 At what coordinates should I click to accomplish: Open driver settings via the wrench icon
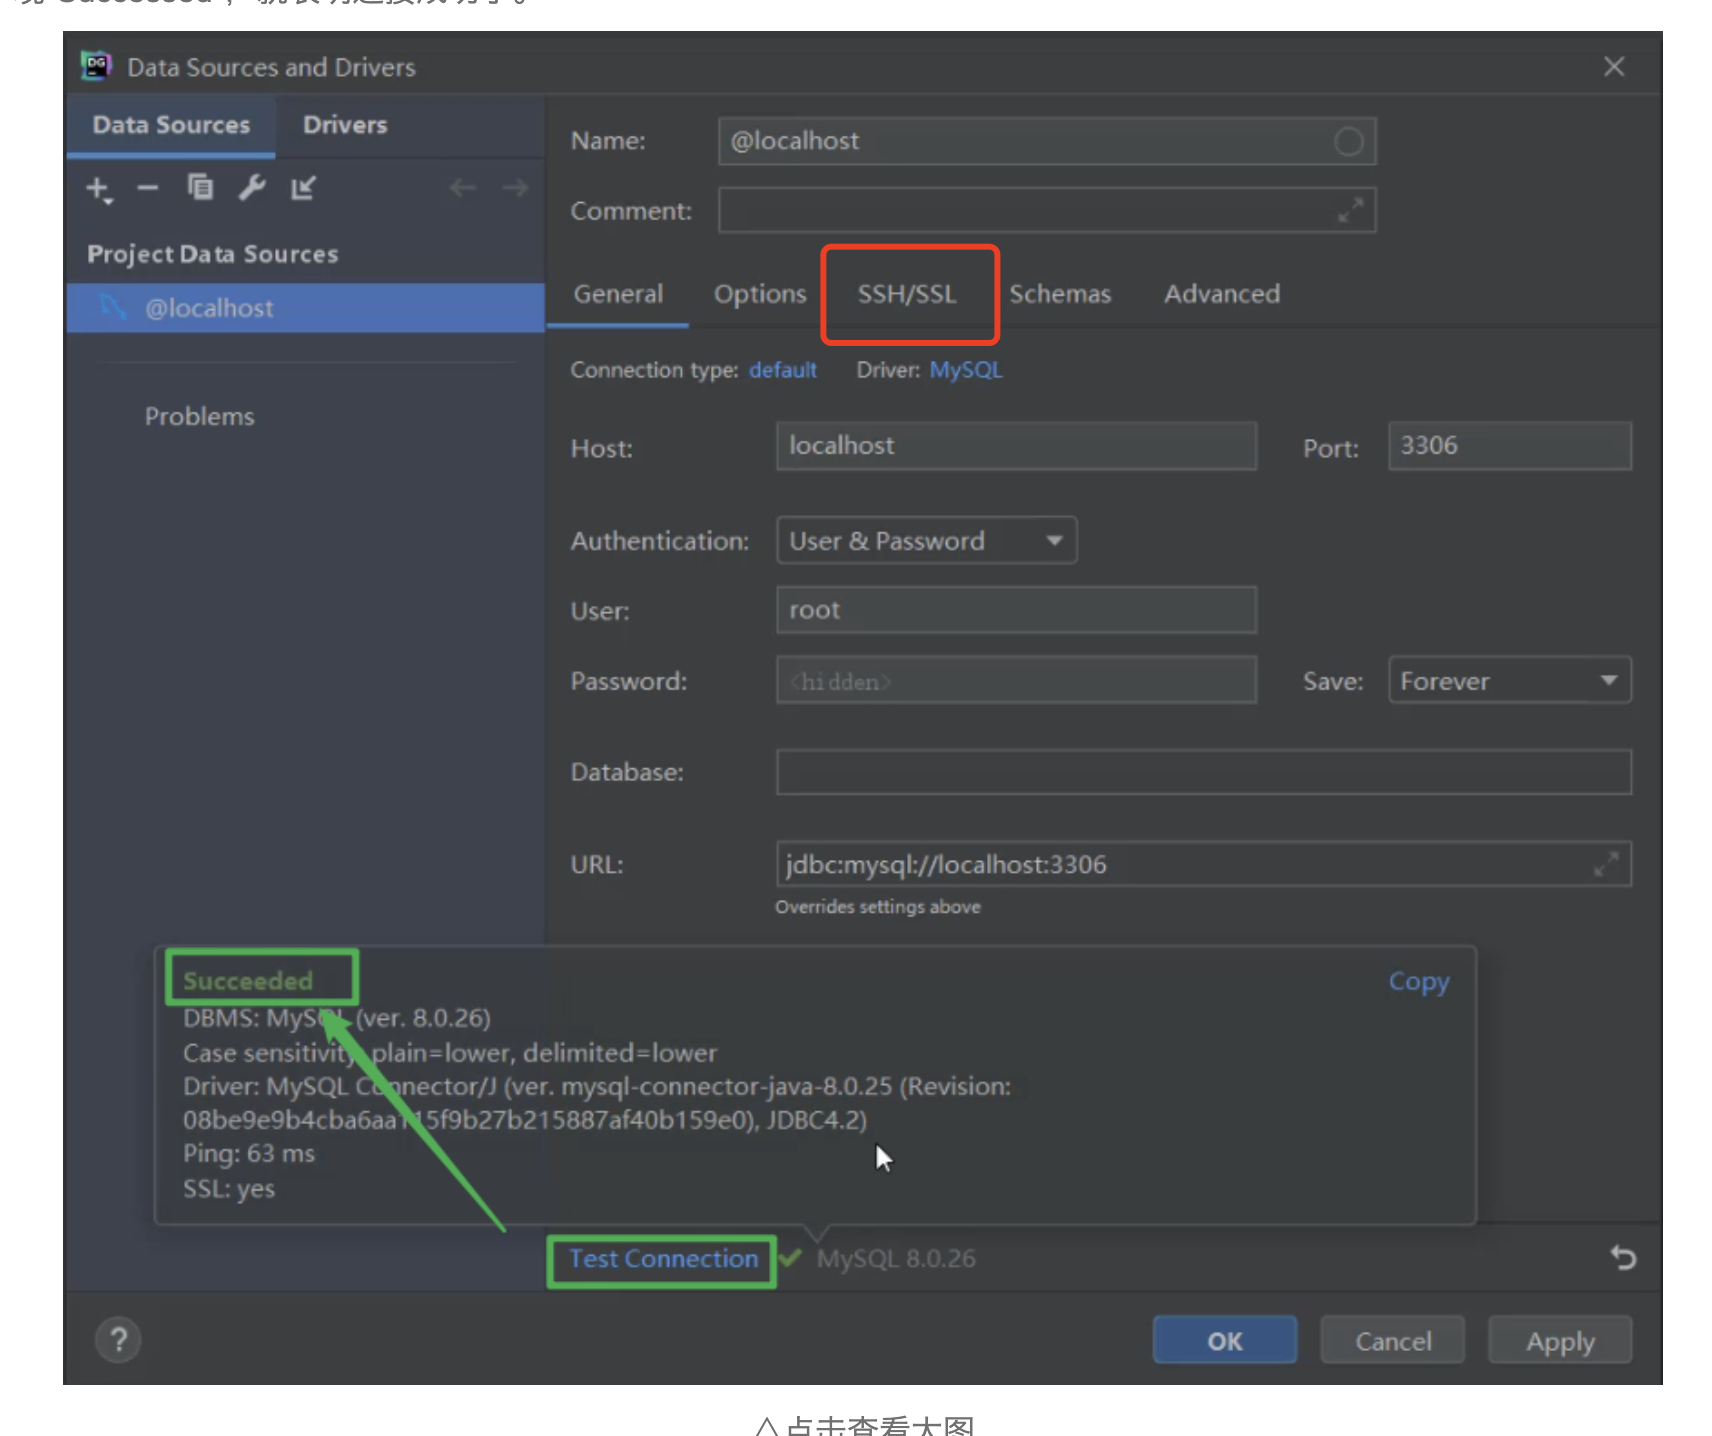(x=252, y=187)
